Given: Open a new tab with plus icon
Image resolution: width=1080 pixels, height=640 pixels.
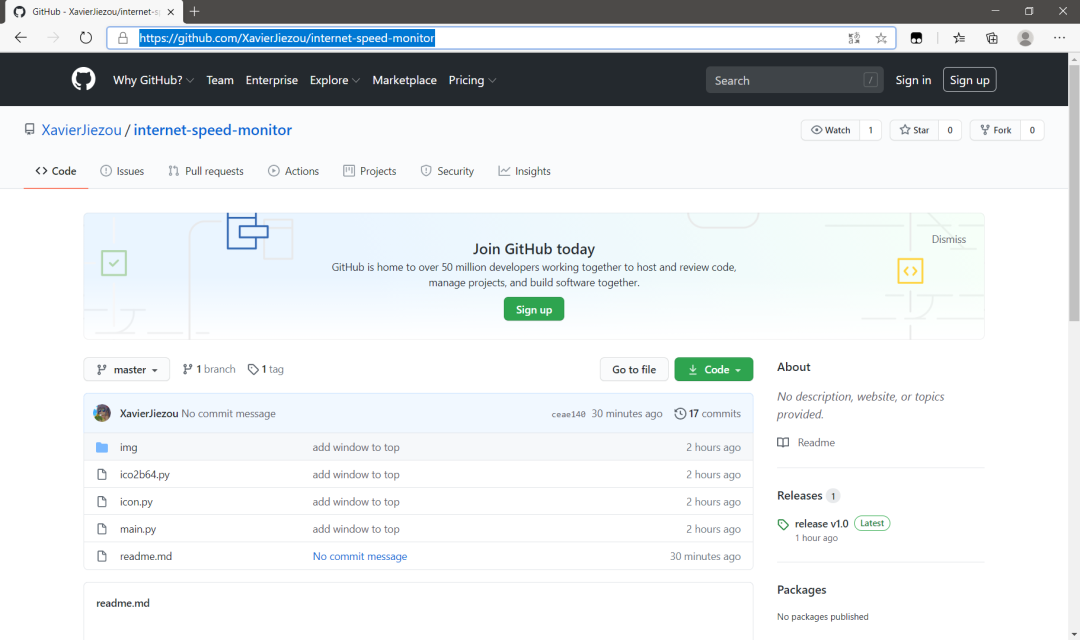Looking at the screenshot, I should (194, 11).
